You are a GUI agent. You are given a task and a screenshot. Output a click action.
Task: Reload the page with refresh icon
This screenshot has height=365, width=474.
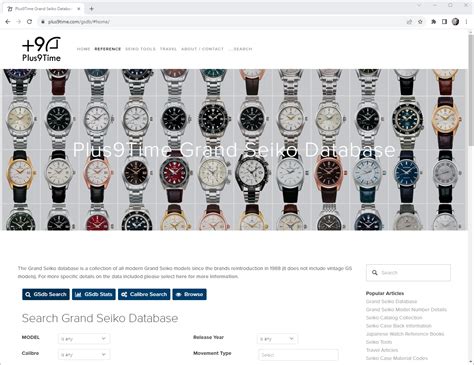tap(29, 22)
